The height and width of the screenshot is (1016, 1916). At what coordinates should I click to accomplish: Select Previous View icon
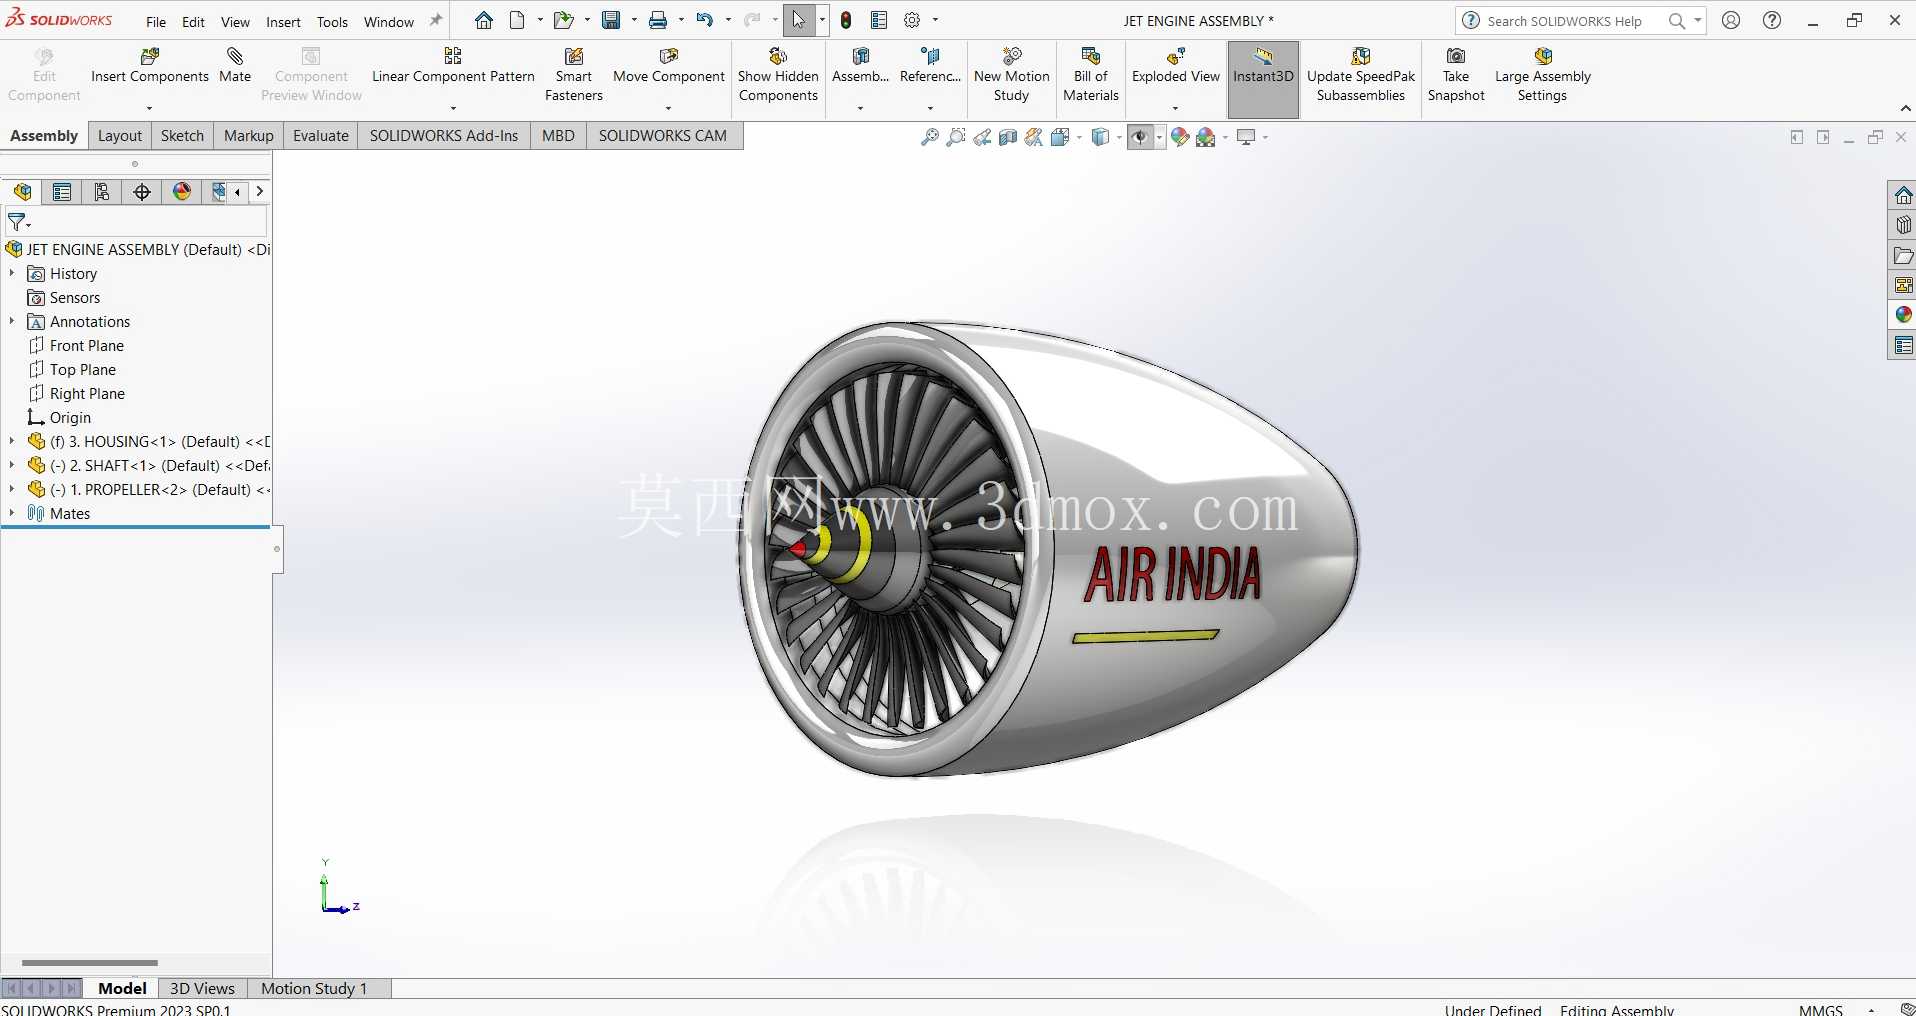(x=982, y=137)
